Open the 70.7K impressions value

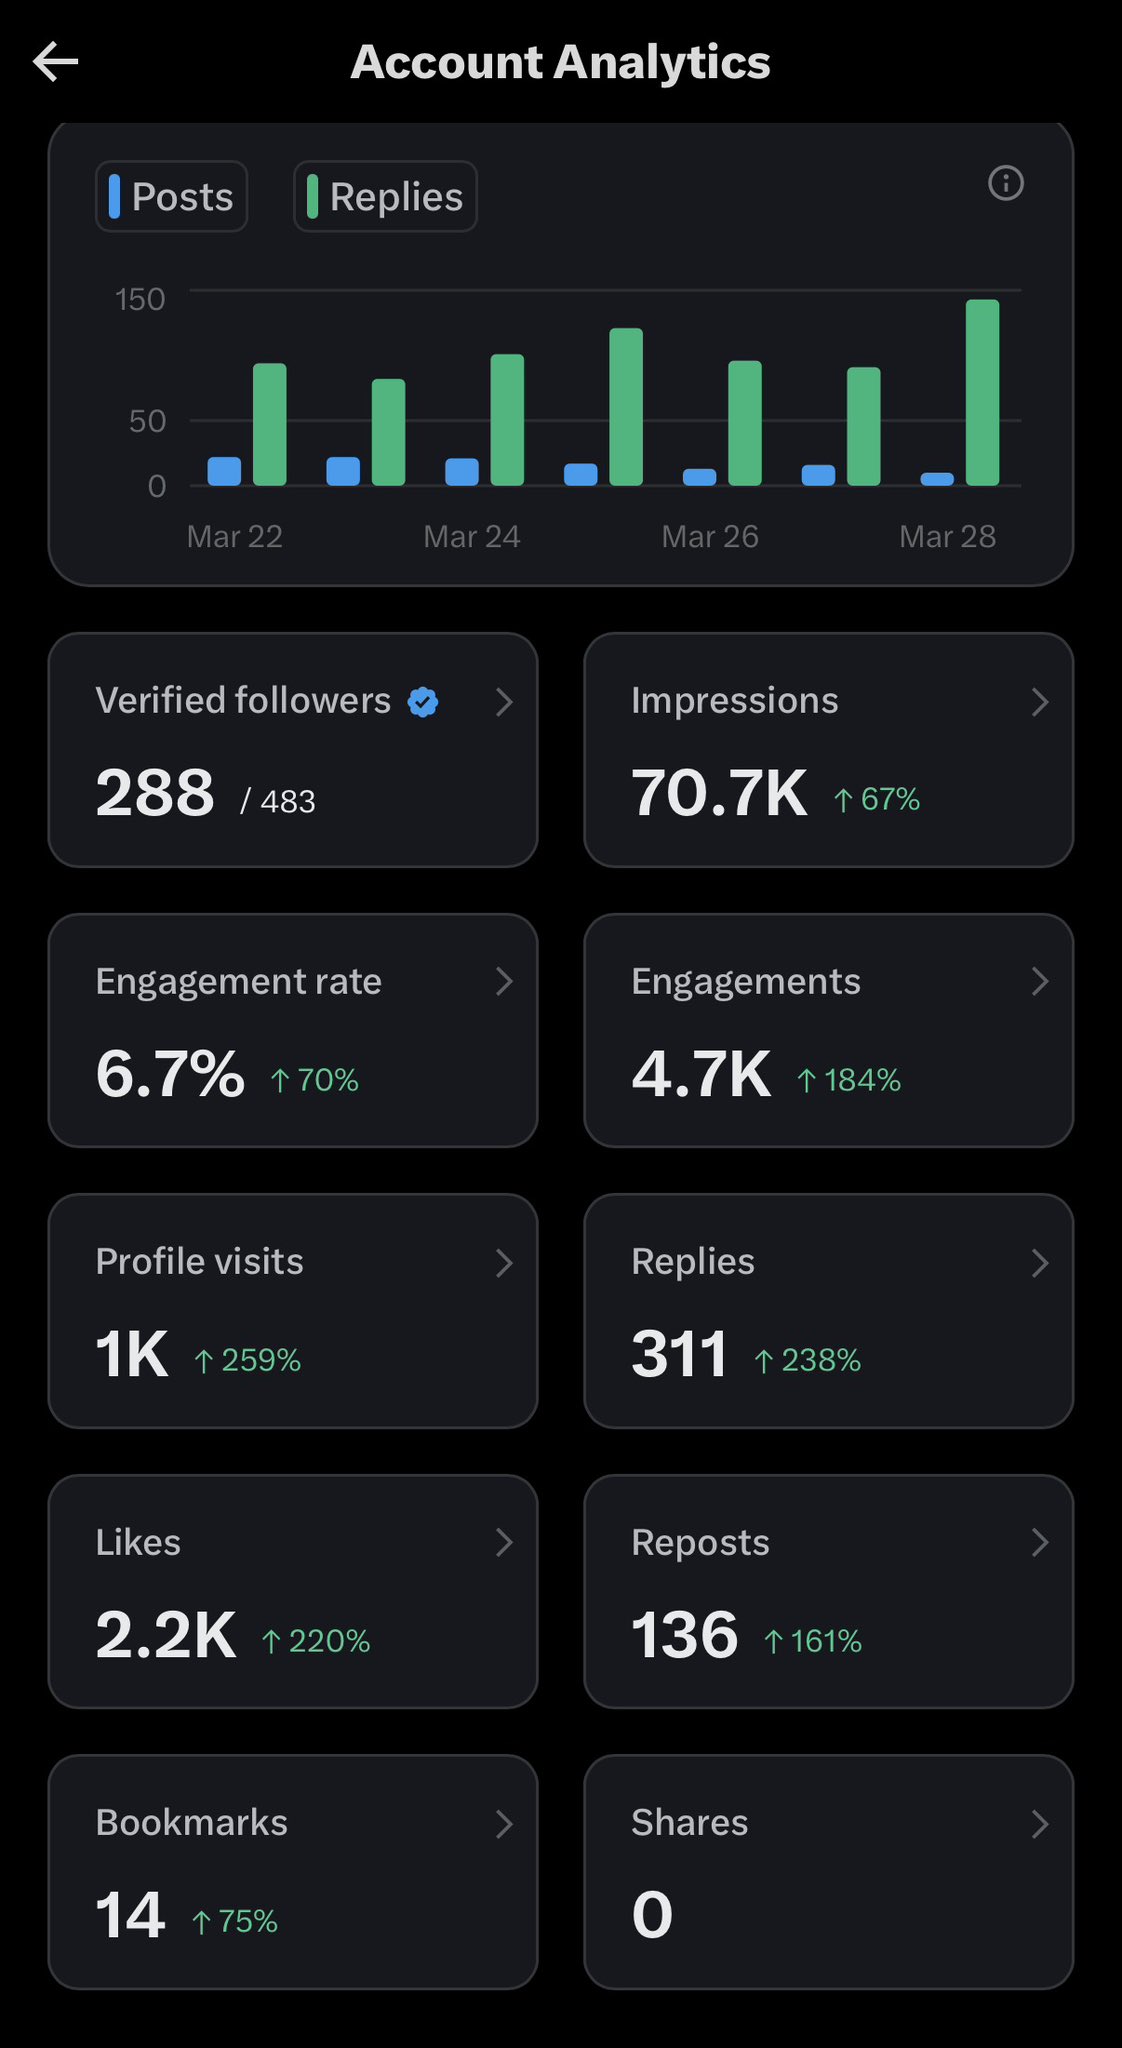[x=719, y=794]
